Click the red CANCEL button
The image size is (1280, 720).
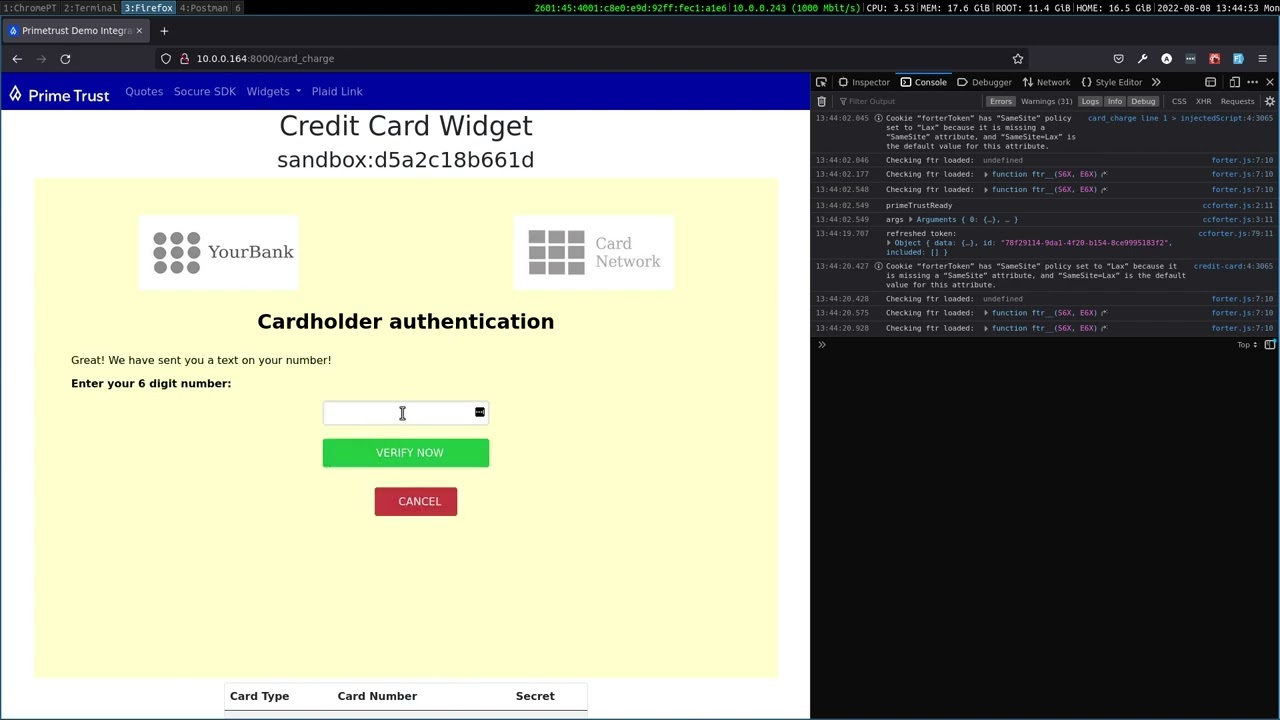pos(416,502)
